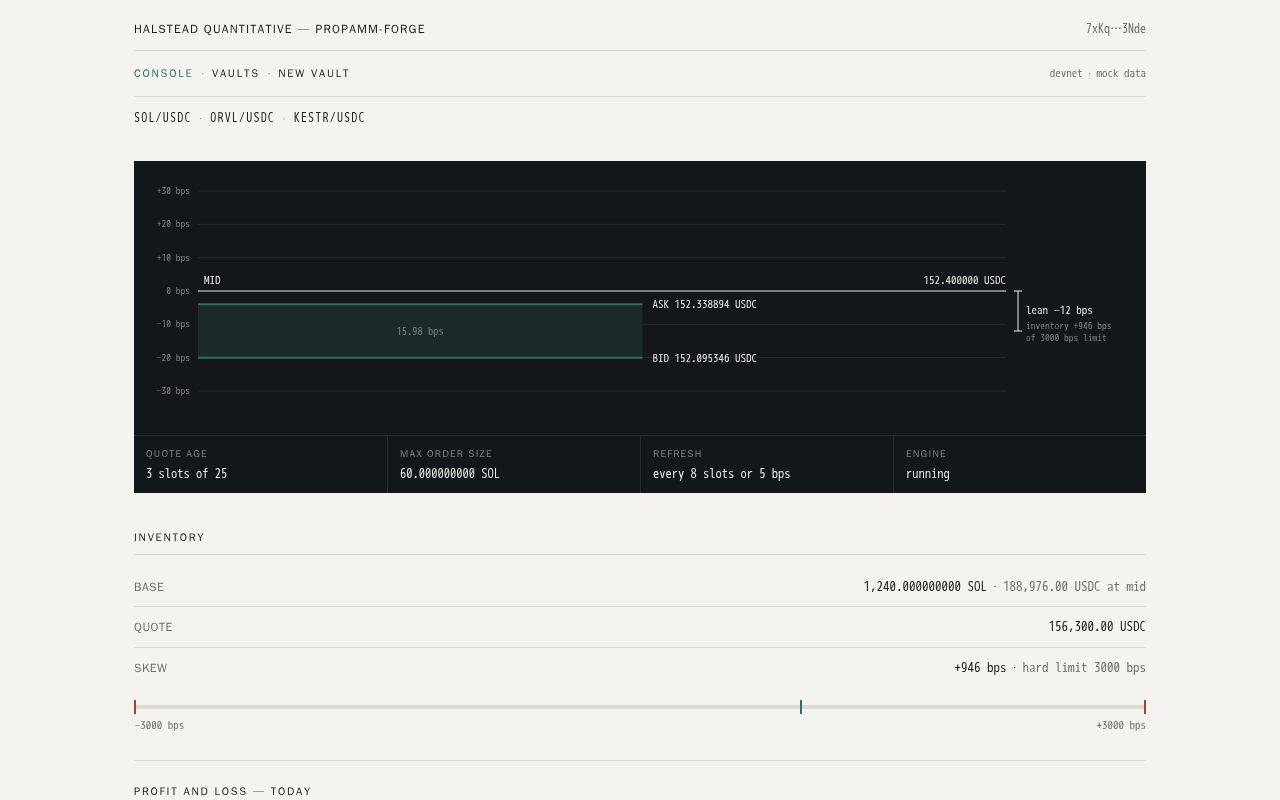Switch to the ORVL/USDC market tab

click(242, 118)
